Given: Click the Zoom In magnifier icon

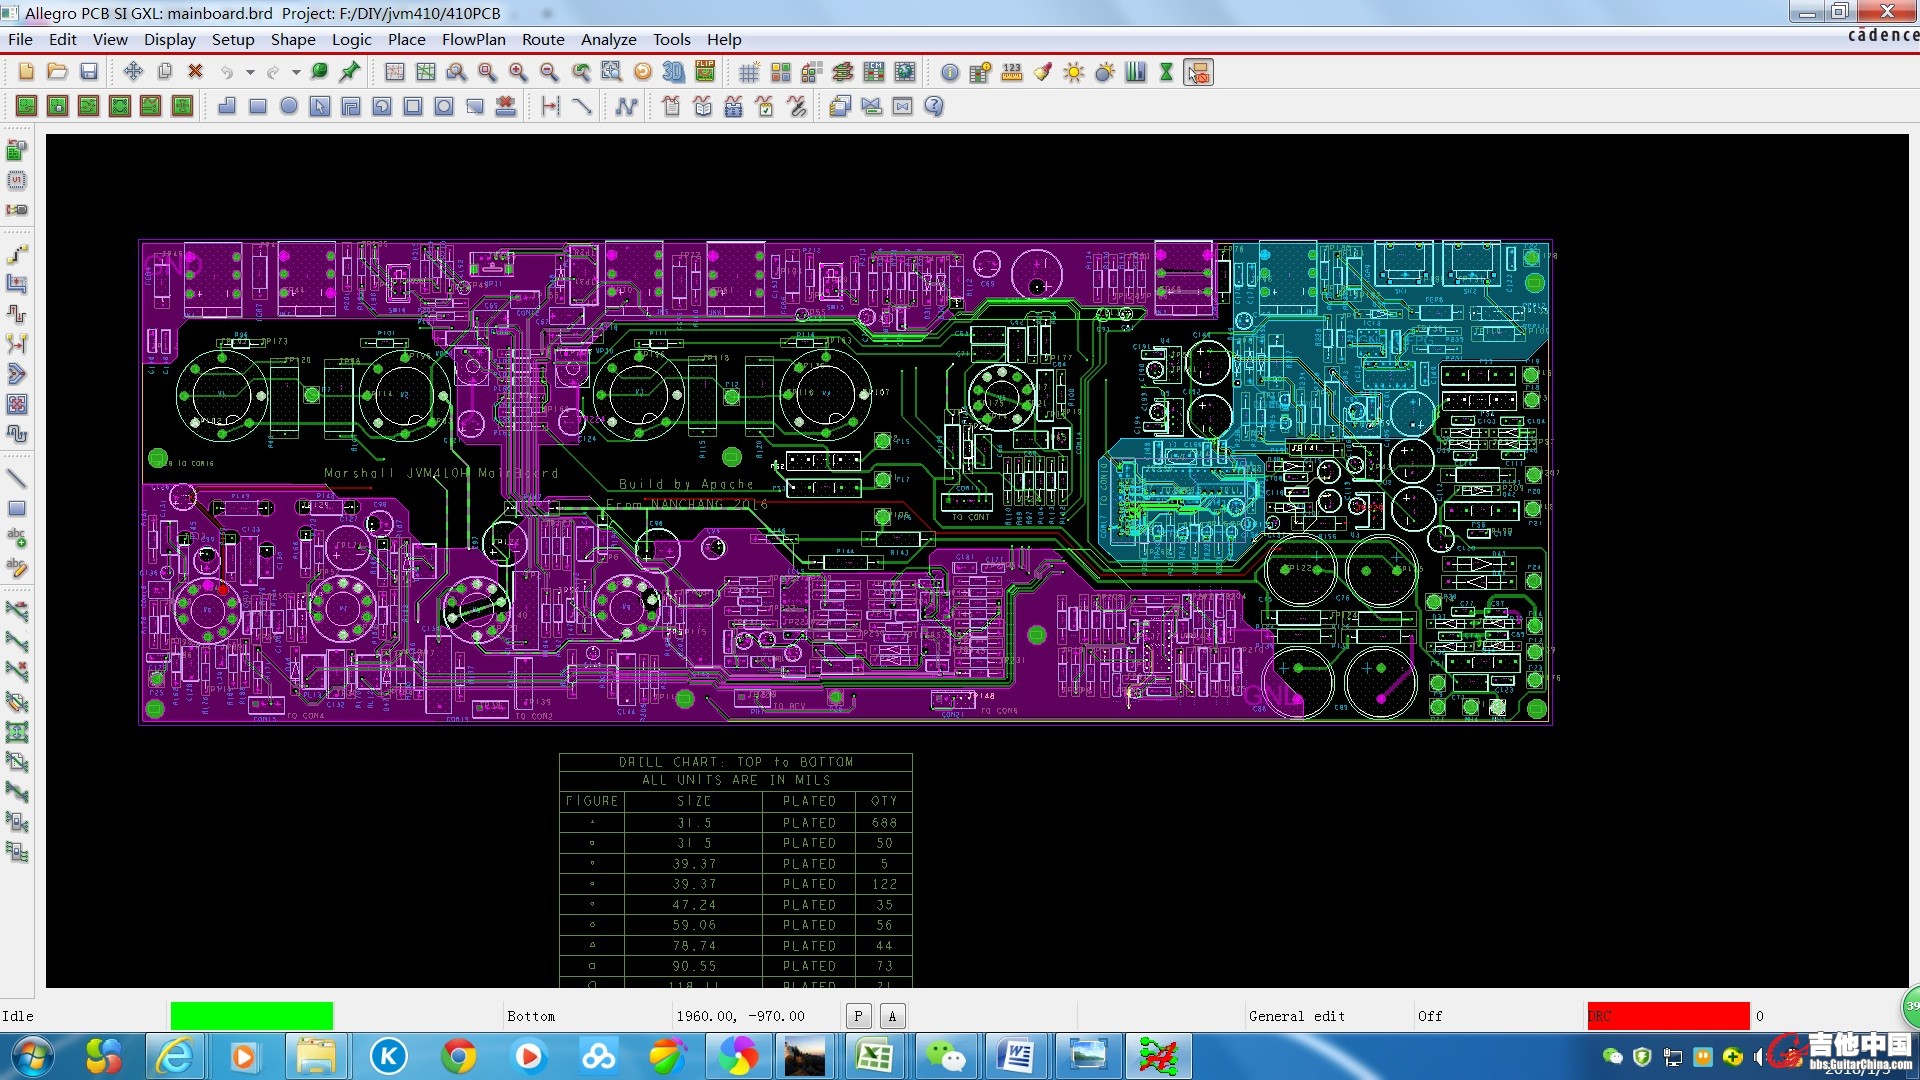Looking at the screenshot, I should [x=518, y=72].
